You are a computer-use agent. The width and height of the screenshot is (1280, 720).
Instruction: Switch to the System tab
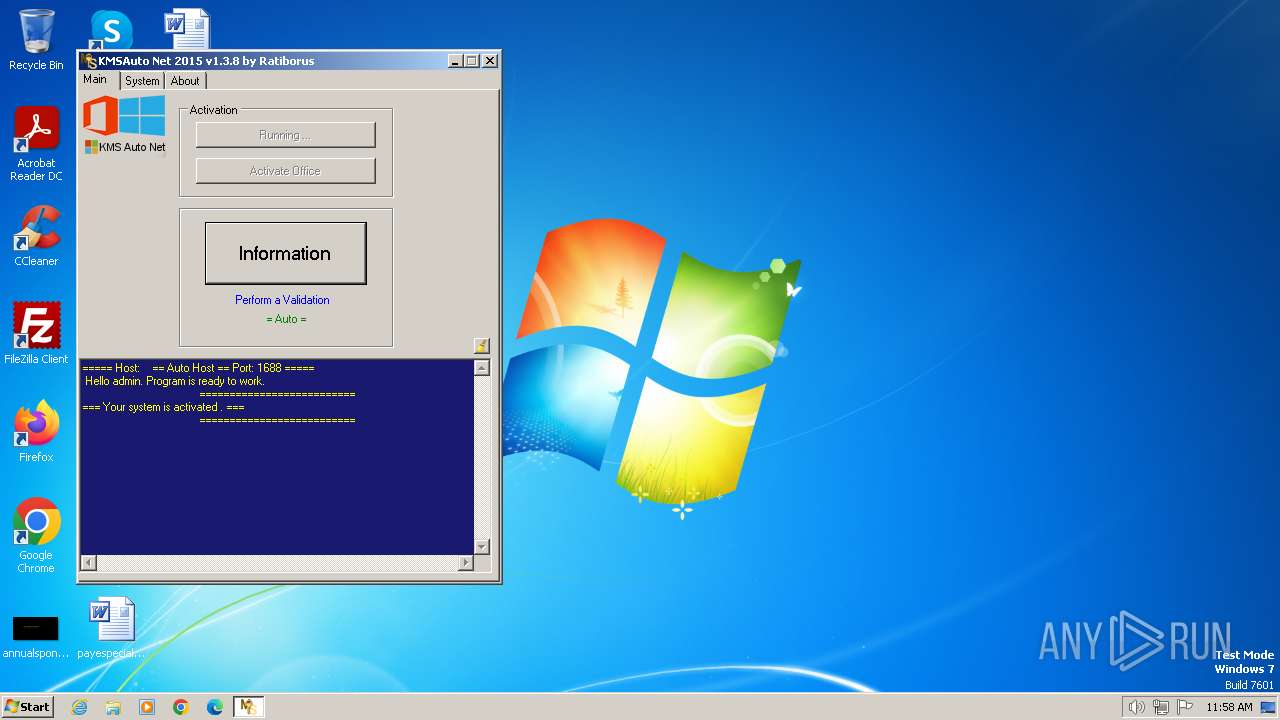(142, 81)
